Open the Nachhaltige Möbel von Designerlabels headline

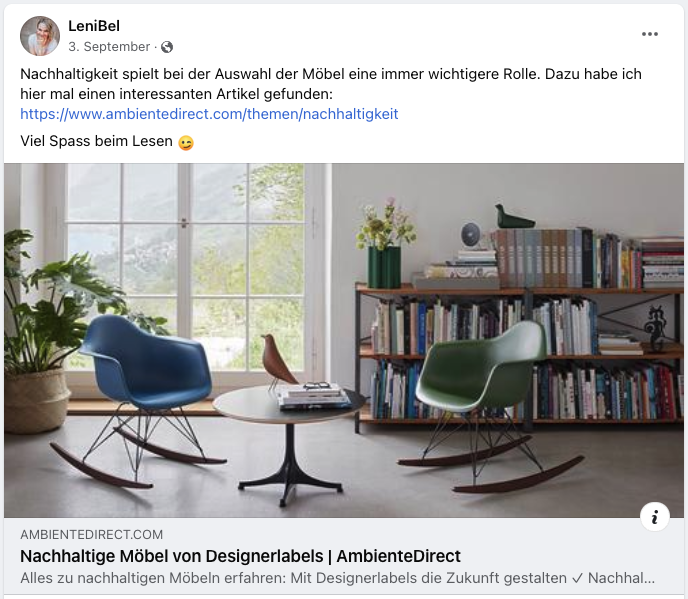coord(240,556)
